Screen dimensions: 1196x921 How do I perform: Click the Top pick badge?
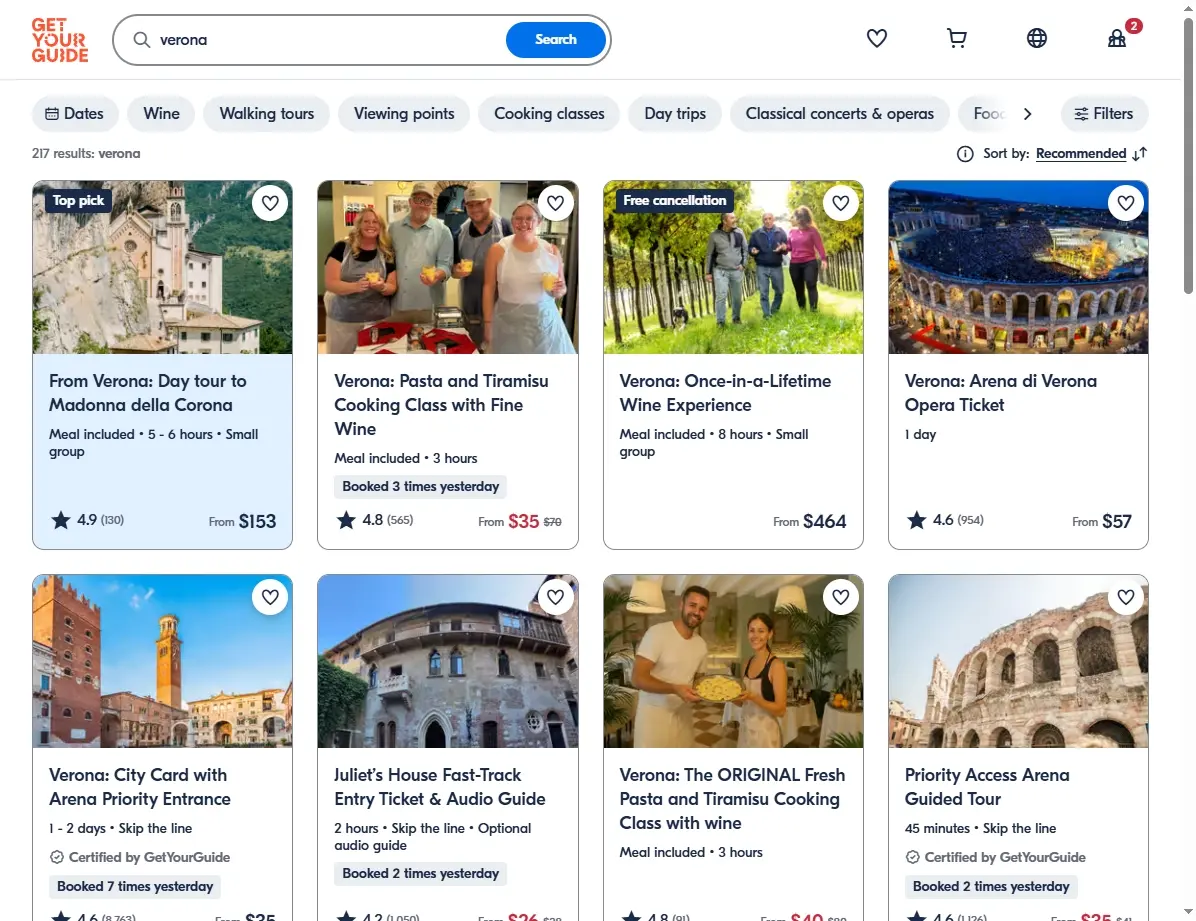click(78, 201)
